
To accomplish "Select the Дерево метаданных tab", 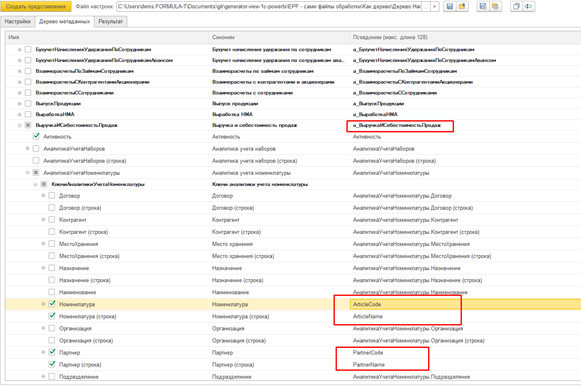I will tap(64, 22).
